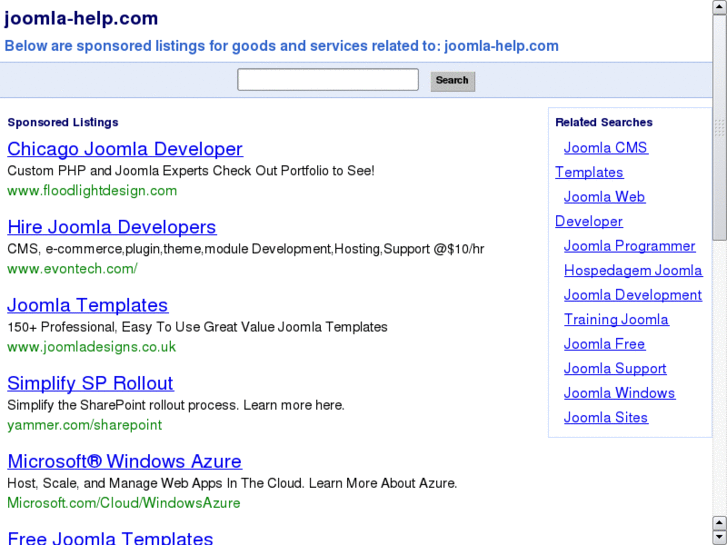Screen dimensions: 727x545
Task: Select Hospedagem Joomla related search
Action: pos(633,270)
